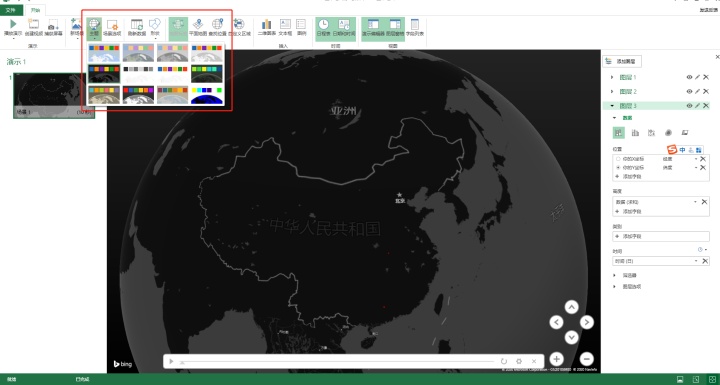Toggle the 演示编辑器 tour editor pane
Screen dimensions: 720x385
[x=373, y=28]
